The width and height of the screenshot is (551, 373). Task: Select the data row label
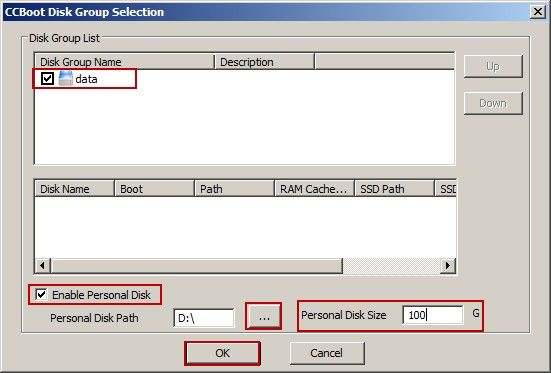tap(86, 79)
